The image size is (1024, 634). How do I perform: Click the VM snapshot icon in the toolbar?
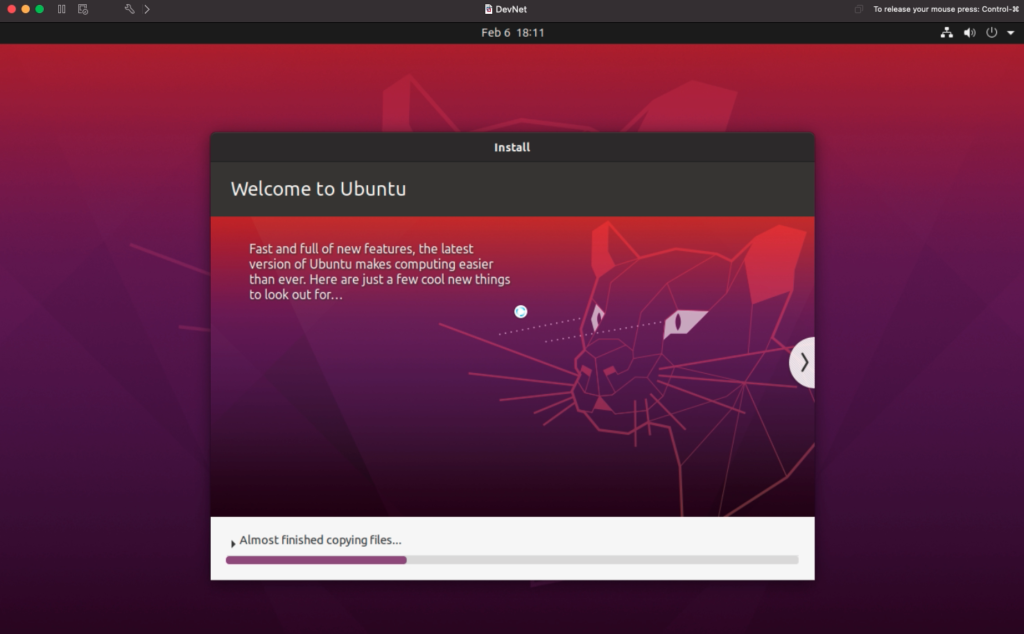click(x=83, y=9)
